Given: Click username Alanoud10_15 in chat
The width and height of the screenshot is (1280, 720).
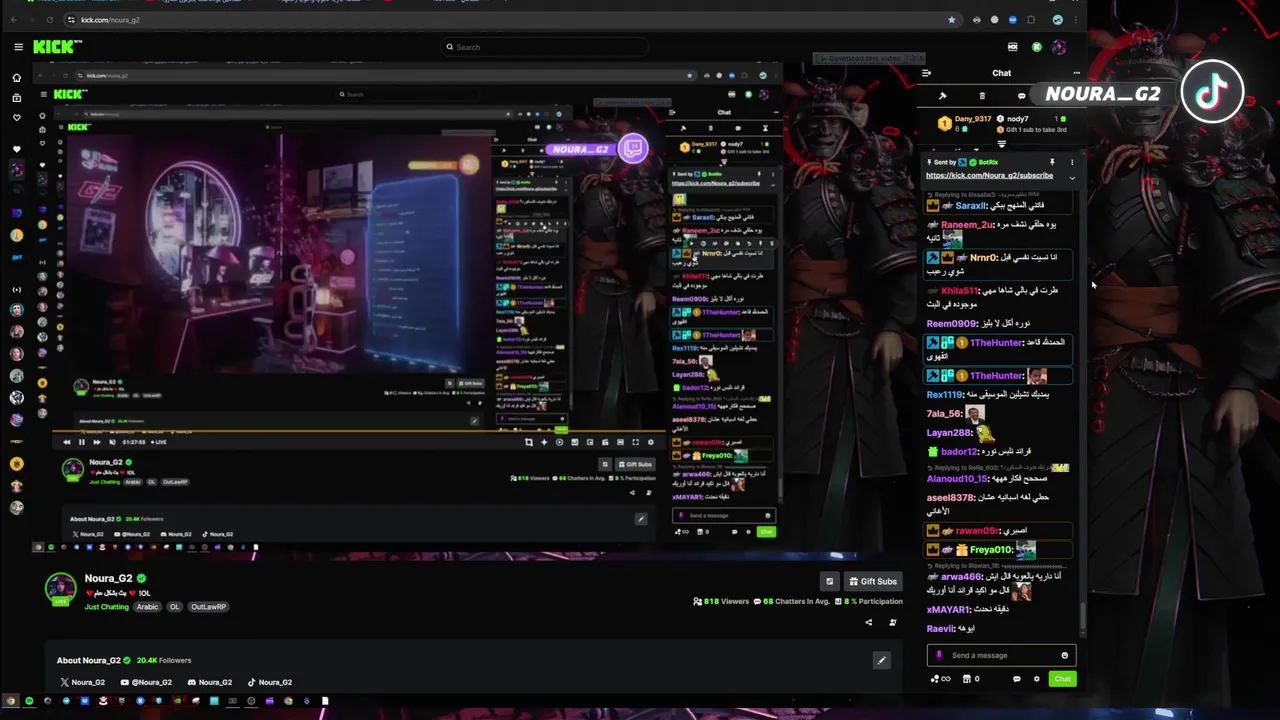Looking at the screenshot, I should (958, 479).
